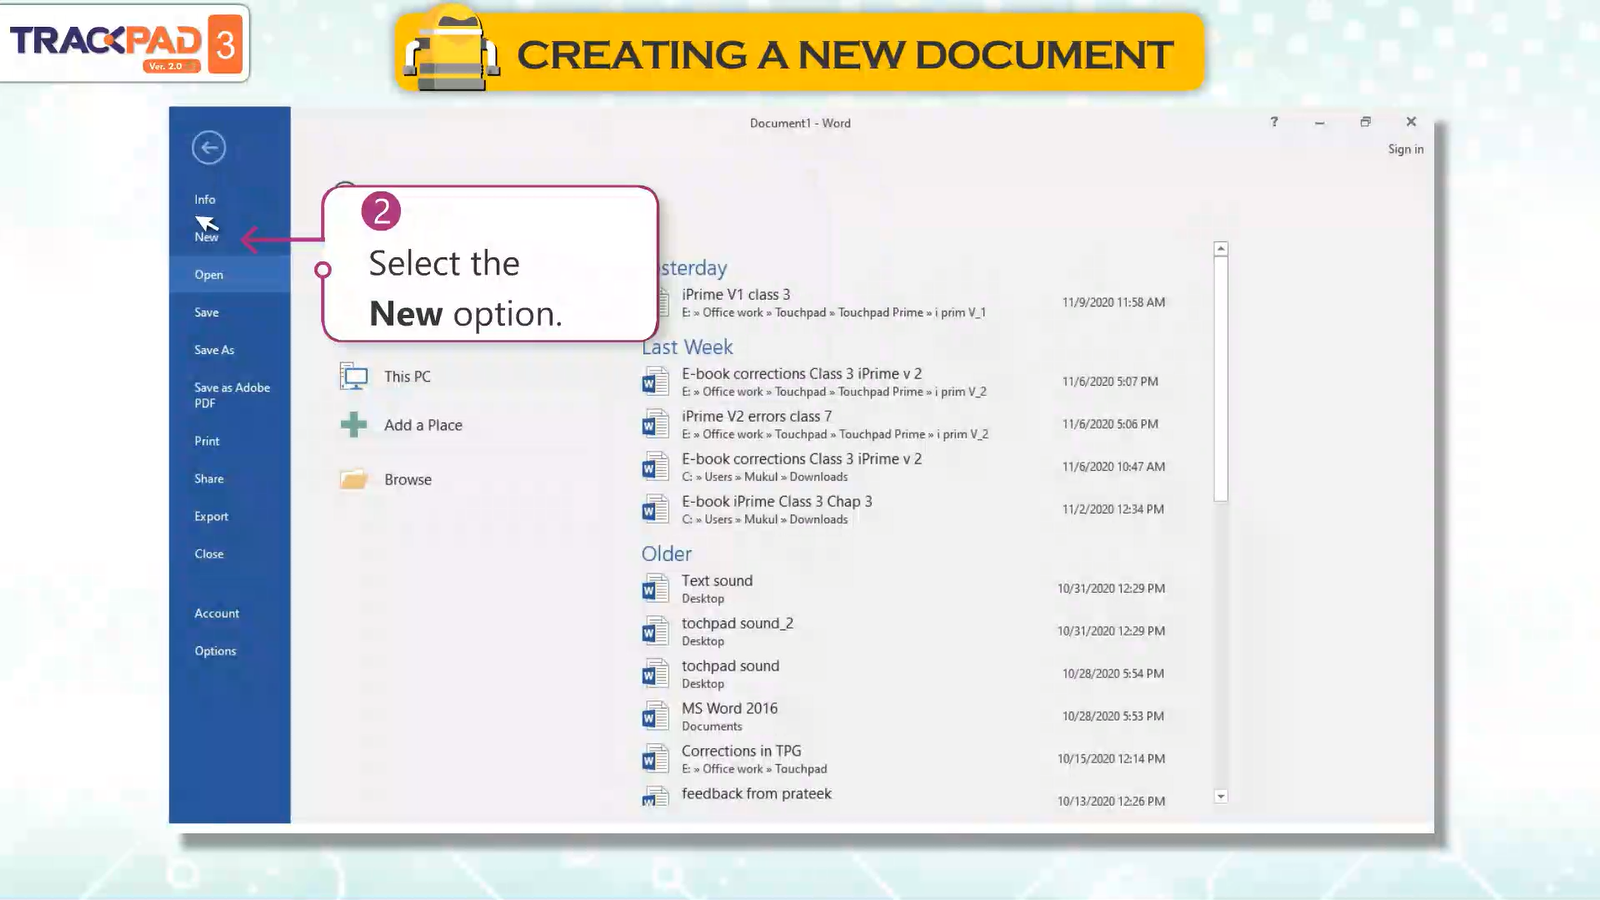Click Word icon of E-book corrections 10:47 AM

coord(655,467)
